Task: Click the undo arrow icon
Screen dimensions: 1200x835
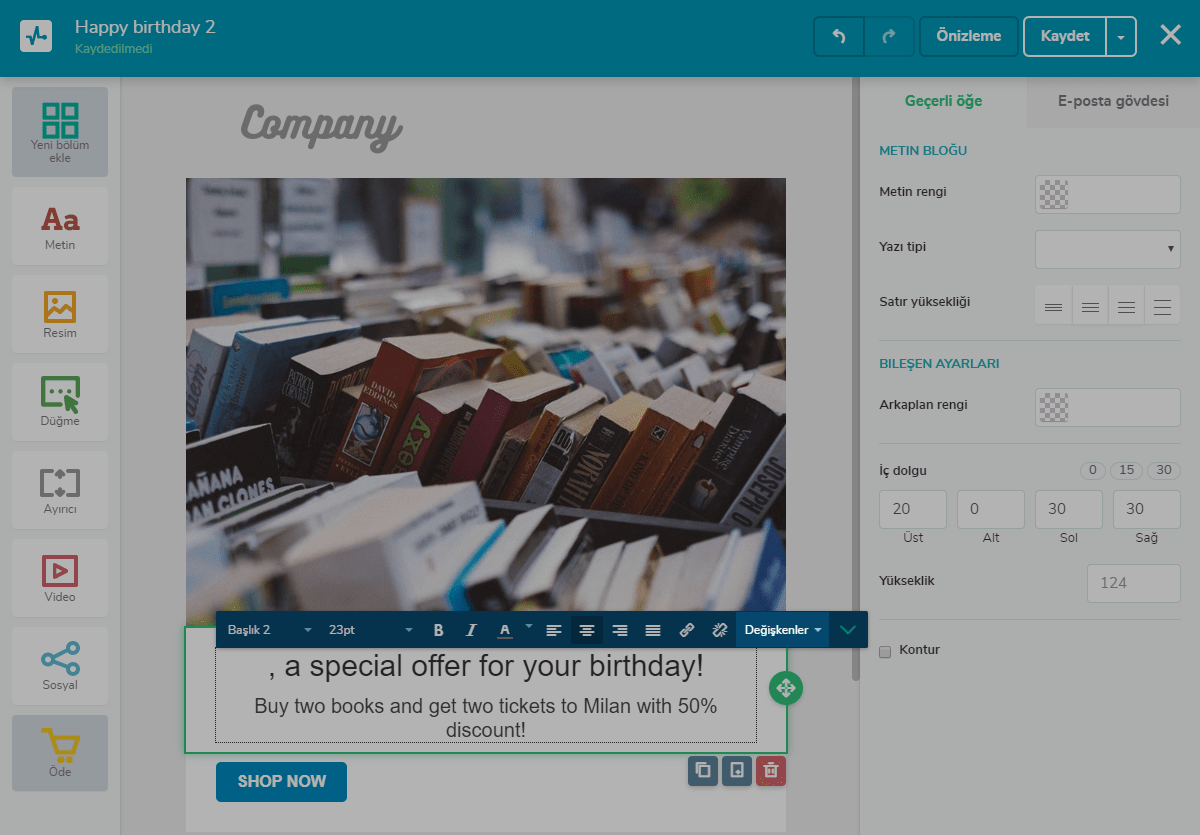Action: pyautogui.click(x=839, y=36)
